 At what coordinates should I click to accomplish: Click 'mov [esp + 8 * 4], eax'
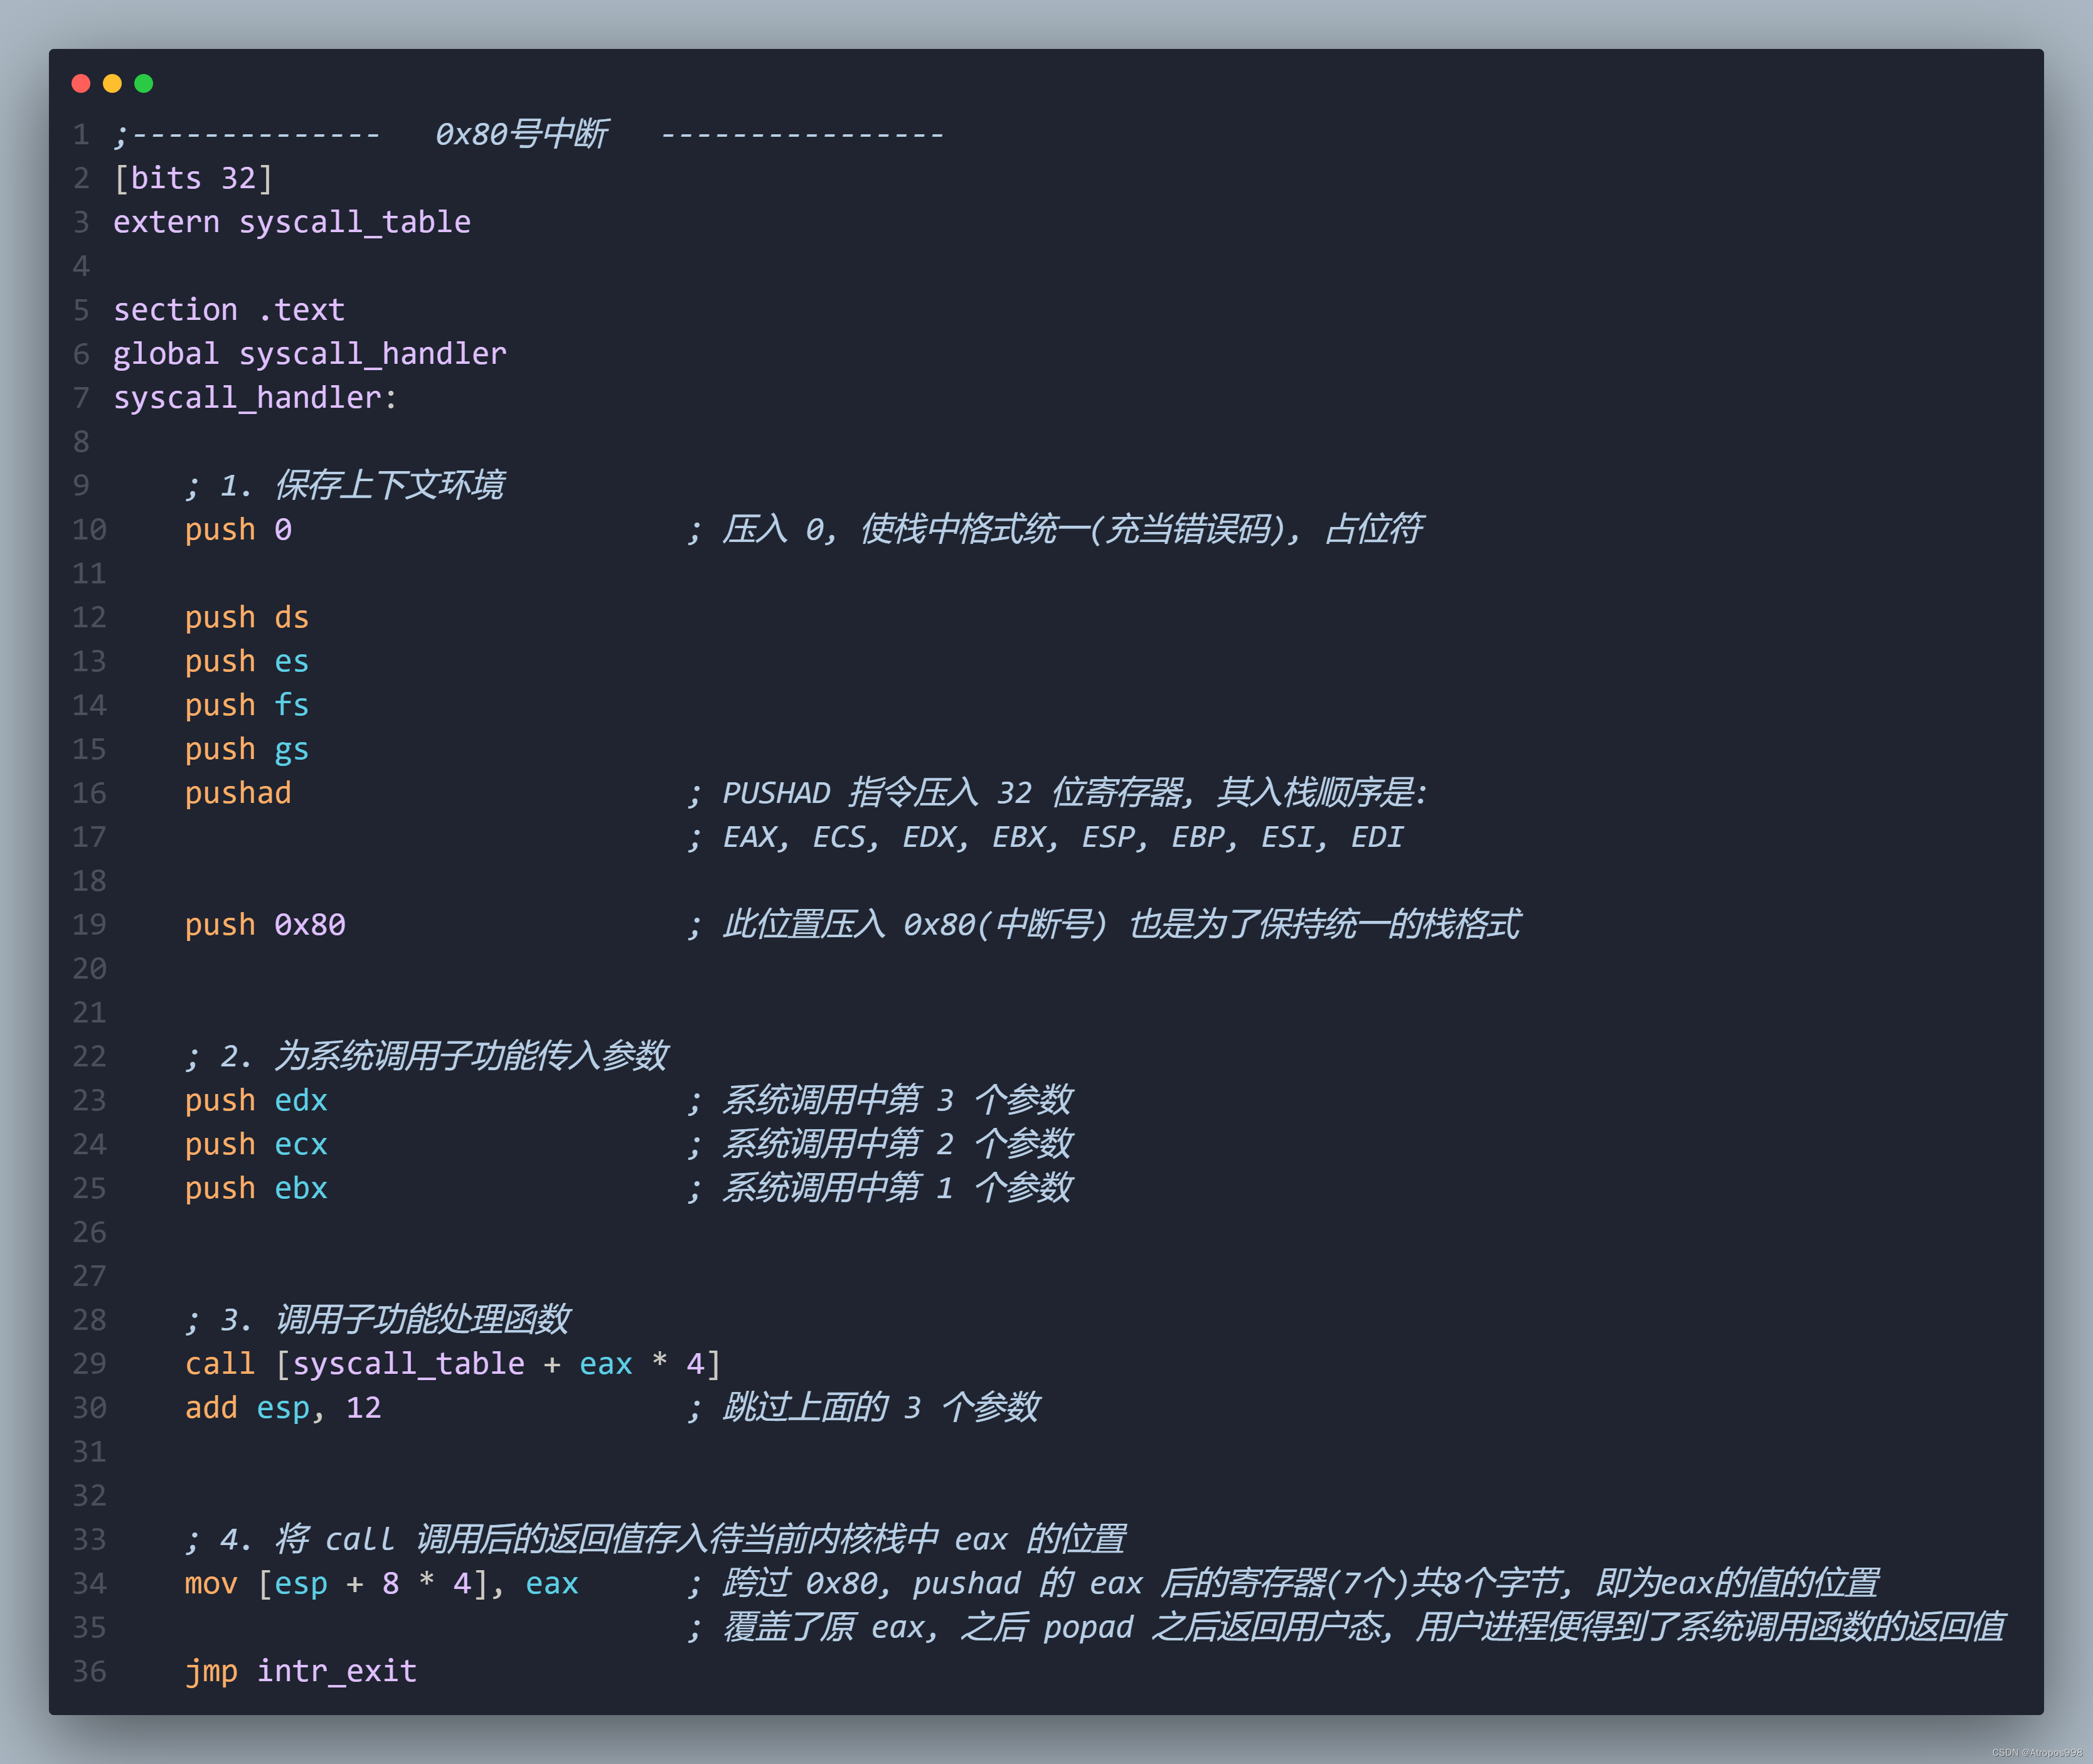click(x=382, y=1583)
